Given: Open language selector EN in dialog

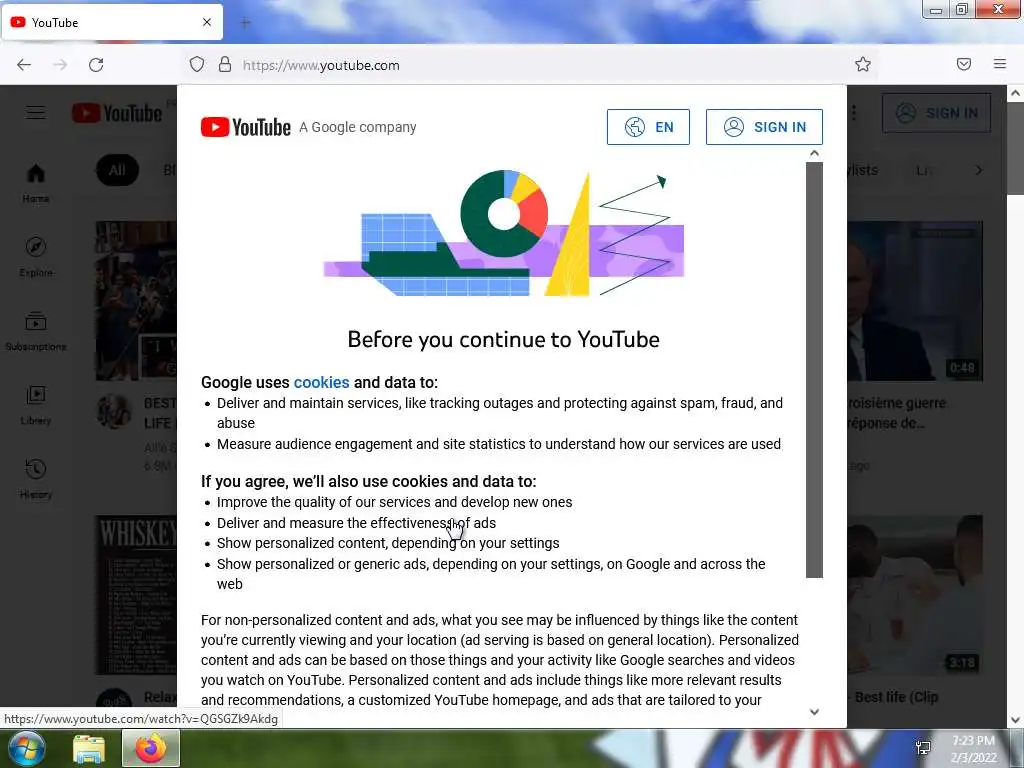Looking at the screenshot, I should point(648,127).
